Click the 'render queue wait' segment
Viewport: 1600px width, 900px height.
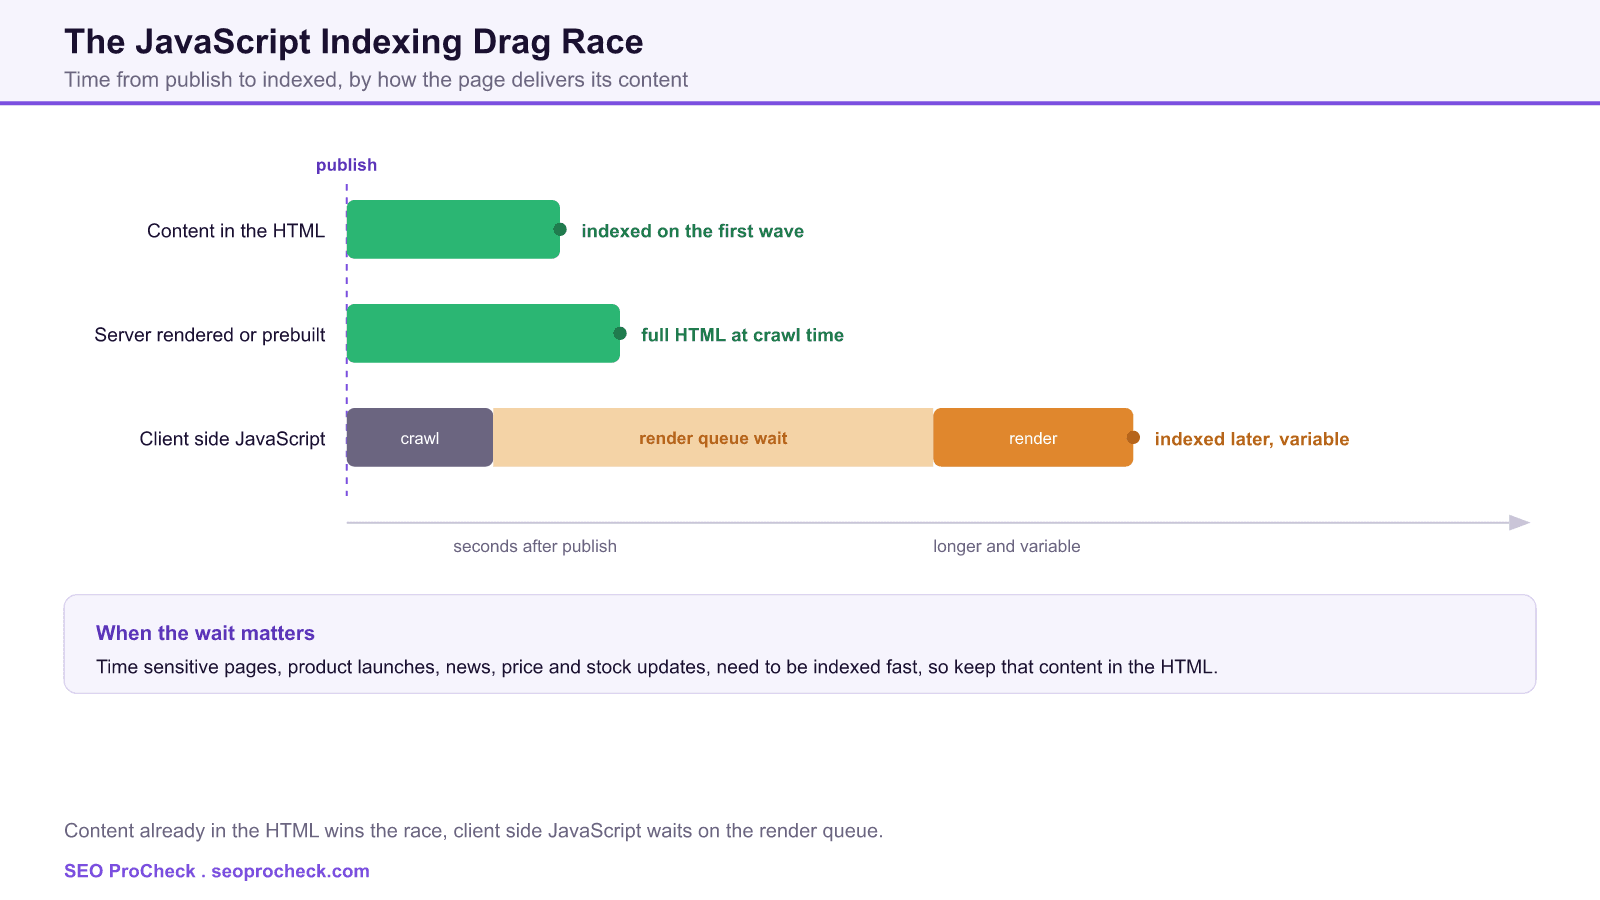click(x=713, y=437)
